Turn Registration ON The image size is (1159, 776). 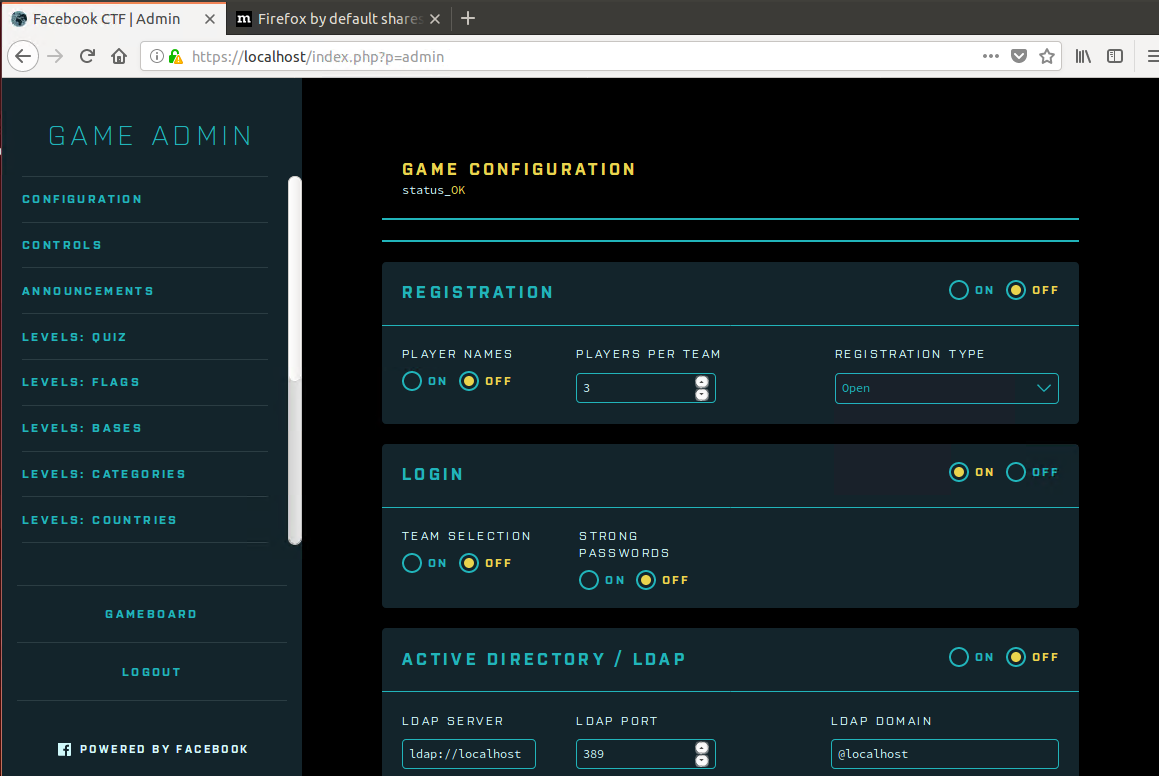pyautogui.click(x=958, y=290)
